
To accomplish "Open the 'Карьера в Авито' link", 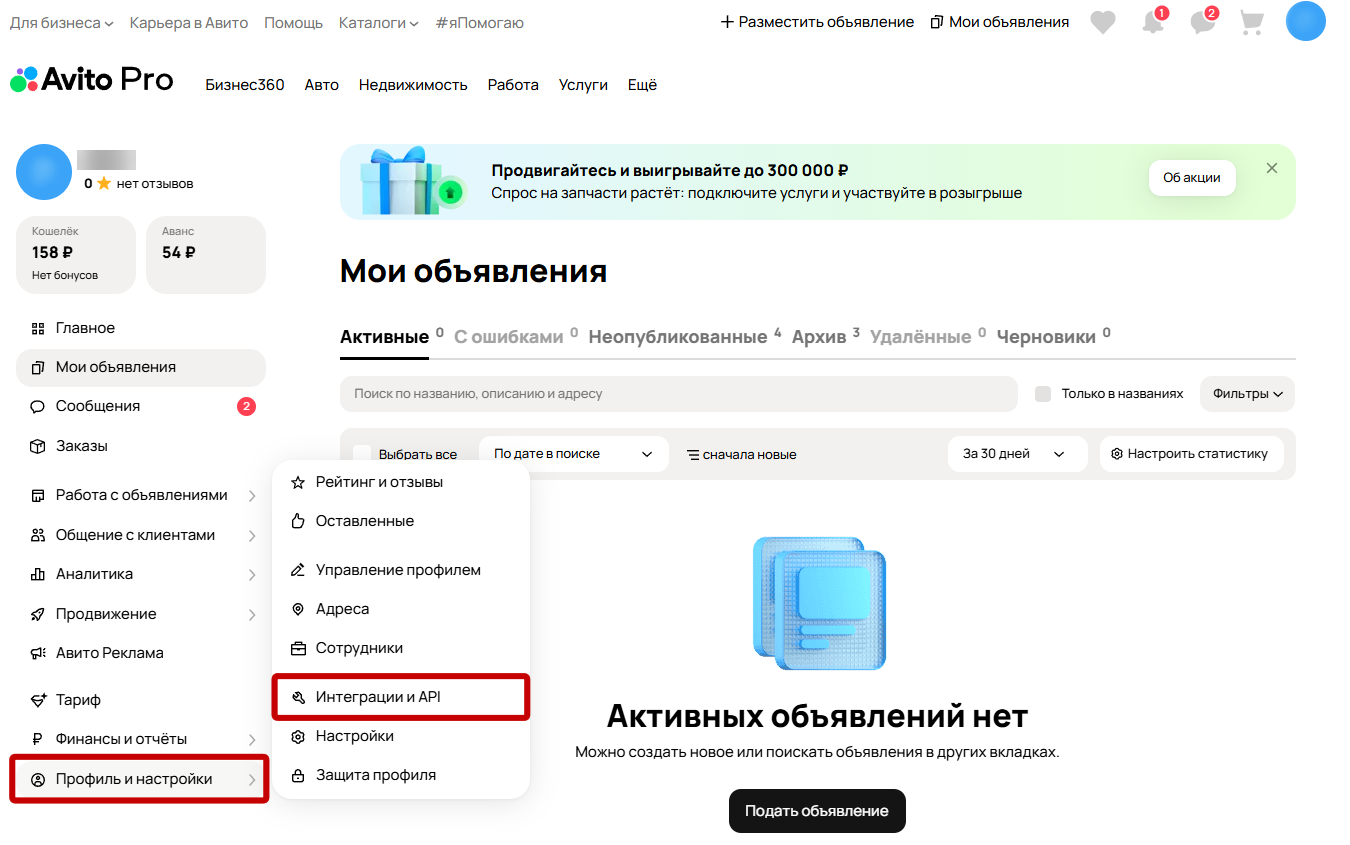I will pyautogui.click(x=189, y=22).
